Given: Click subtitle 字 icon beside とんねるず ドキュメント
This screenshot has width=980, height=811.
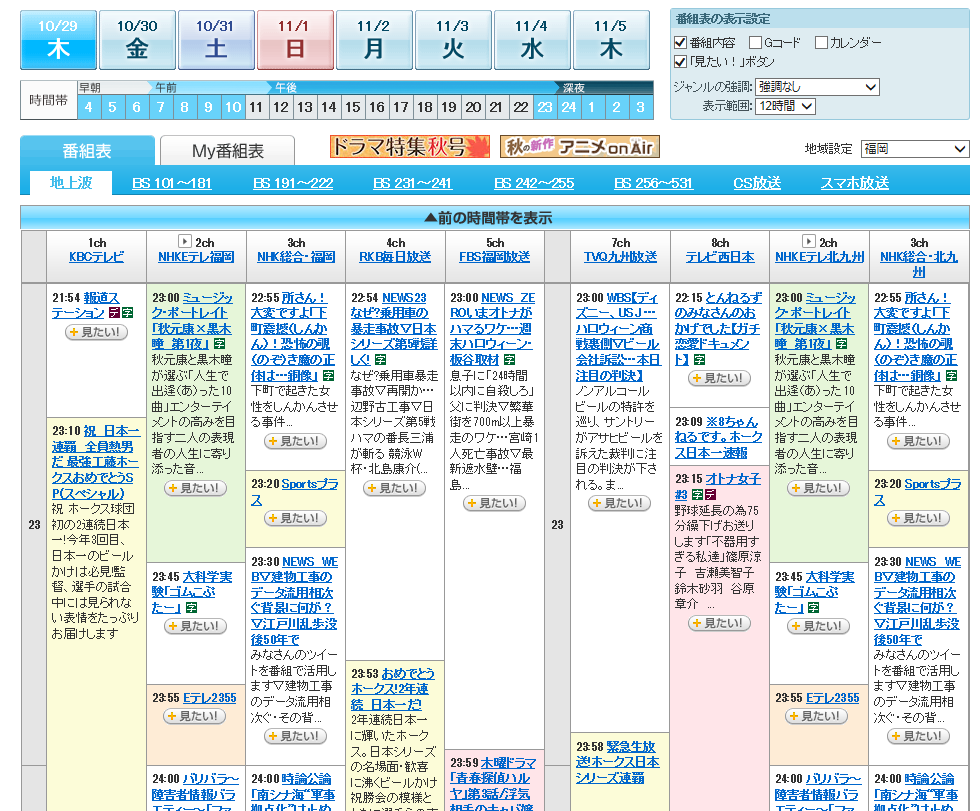Looking at the screenshot, I should (x=699, y=360).
